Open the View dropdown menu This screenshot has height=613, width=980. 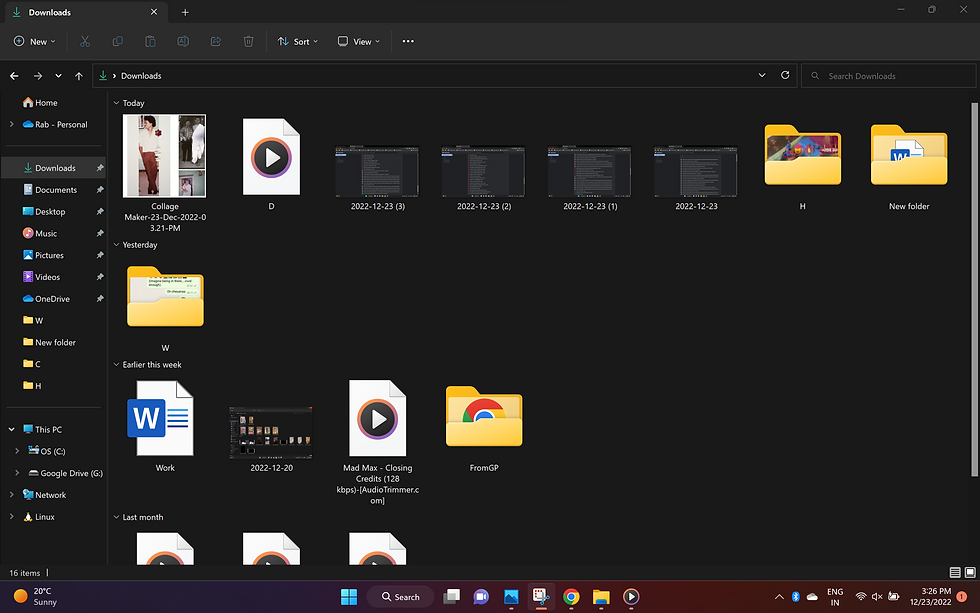coord(359,41)
